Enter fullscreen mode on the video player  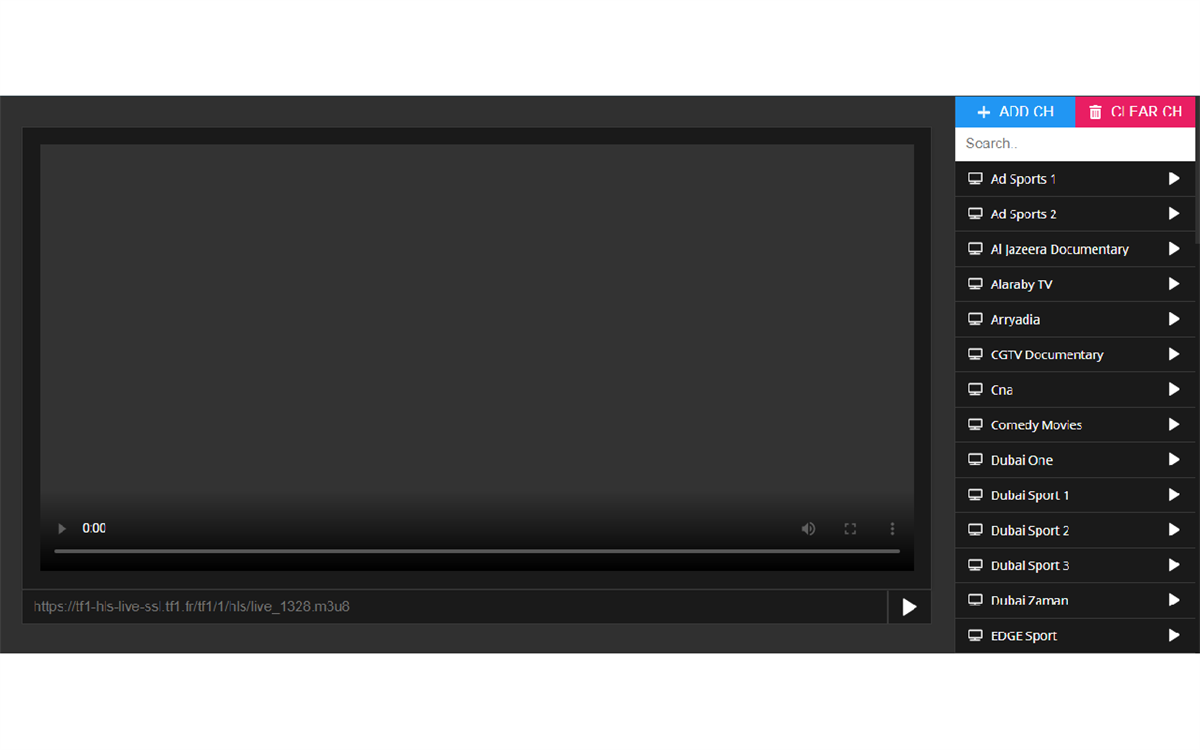[850, 528]
